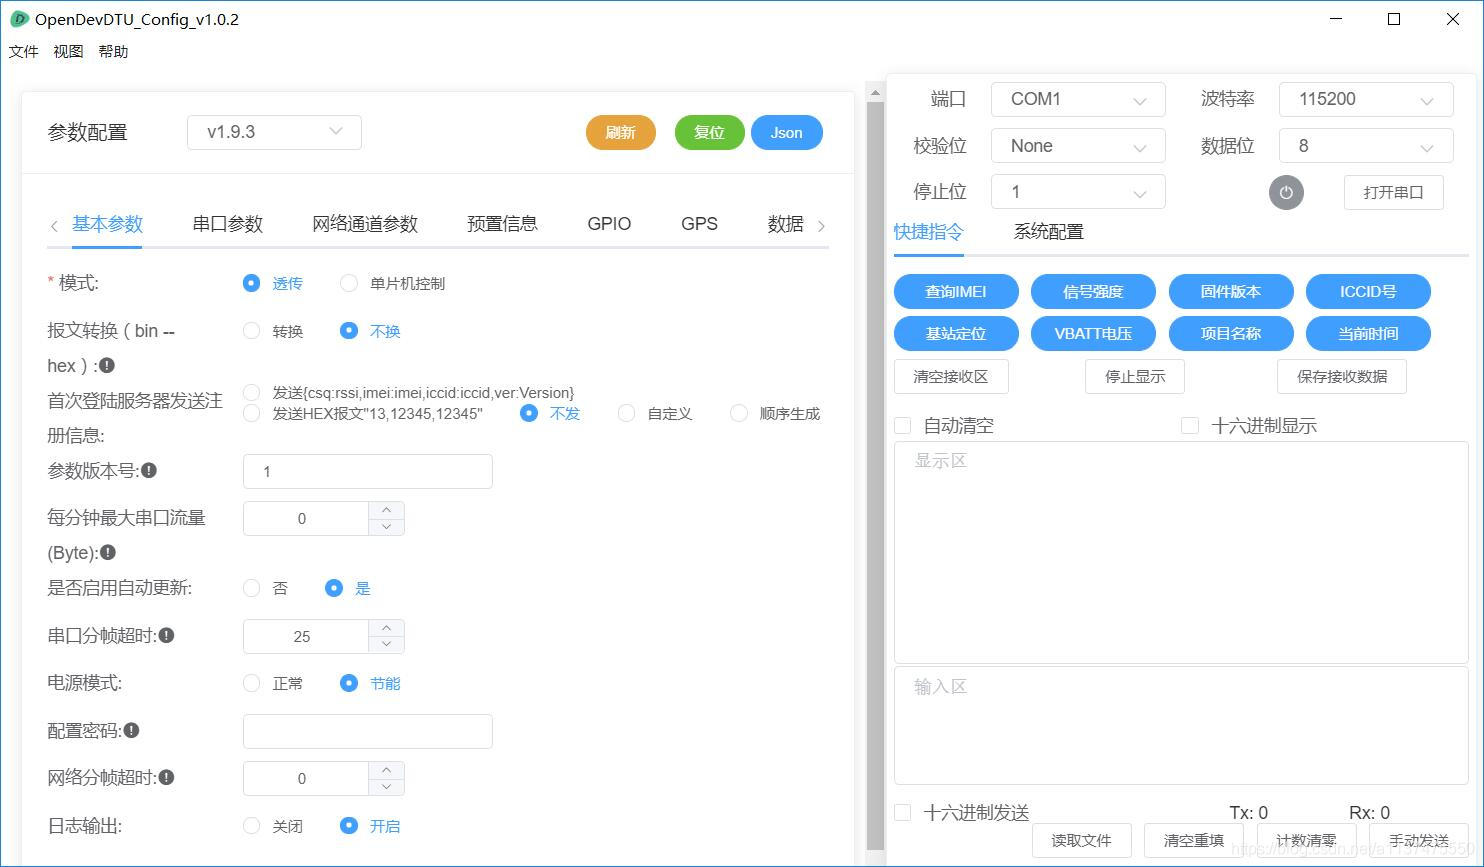The width and height of the screenshot is (1484, 867).
Task: Click the orange 刷新 button
Action: [620, 132]
